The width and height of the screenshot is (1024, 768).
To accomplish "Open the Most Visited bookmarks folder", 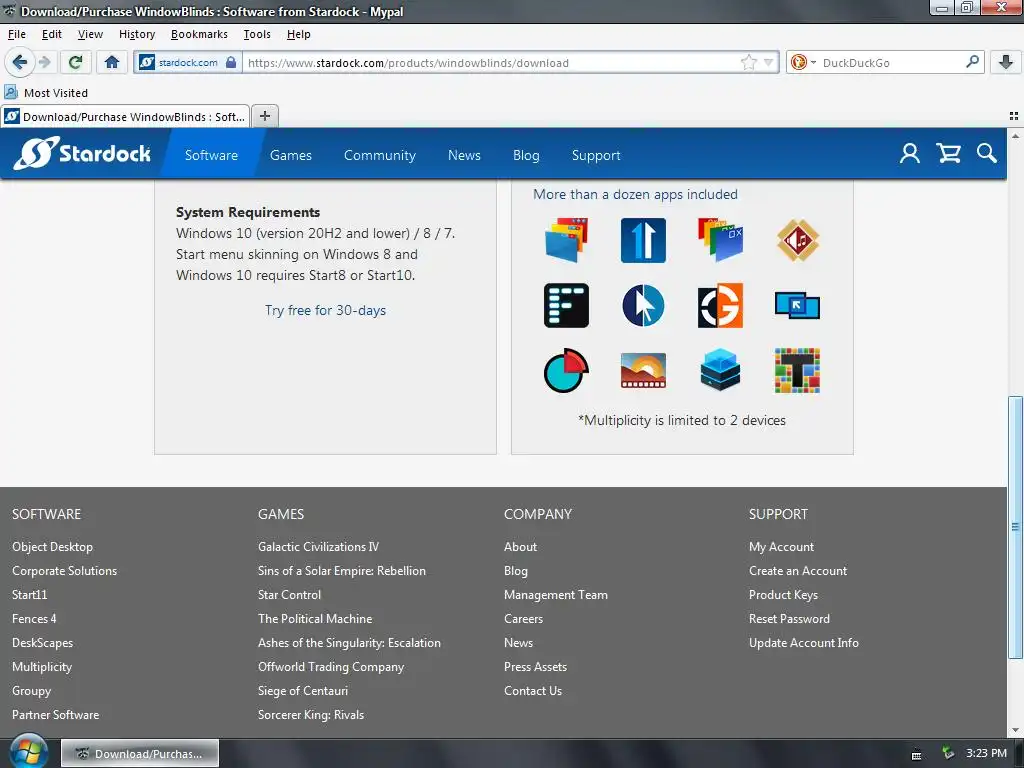I will [x=46, y=93].
